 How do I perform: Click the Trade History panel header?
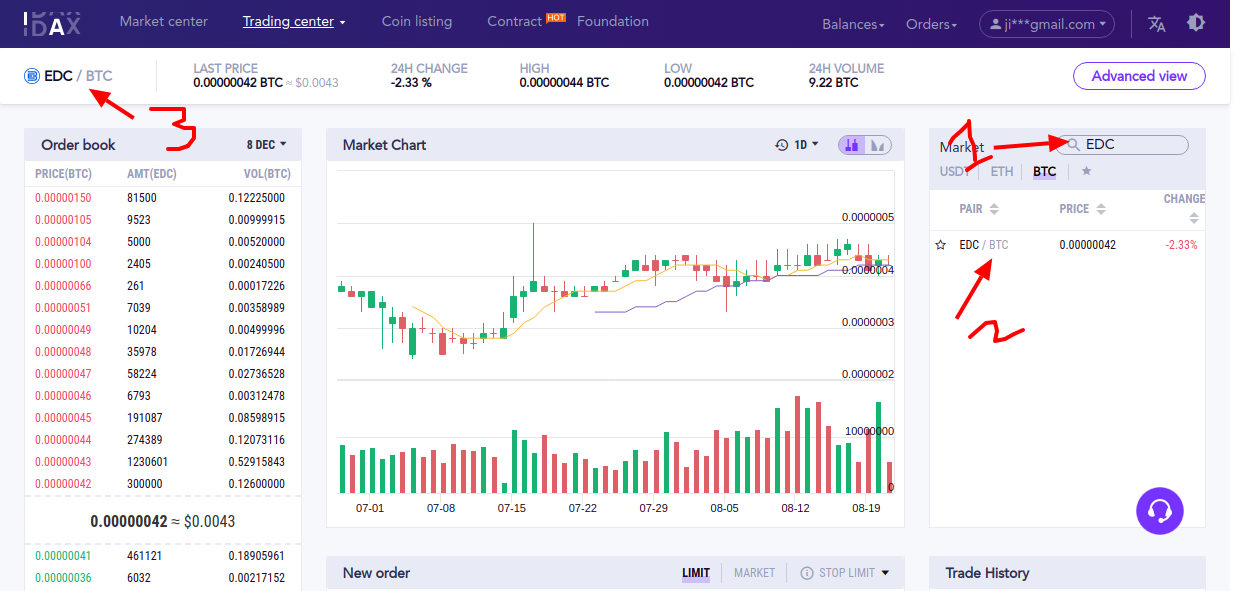click(1067, 573)
